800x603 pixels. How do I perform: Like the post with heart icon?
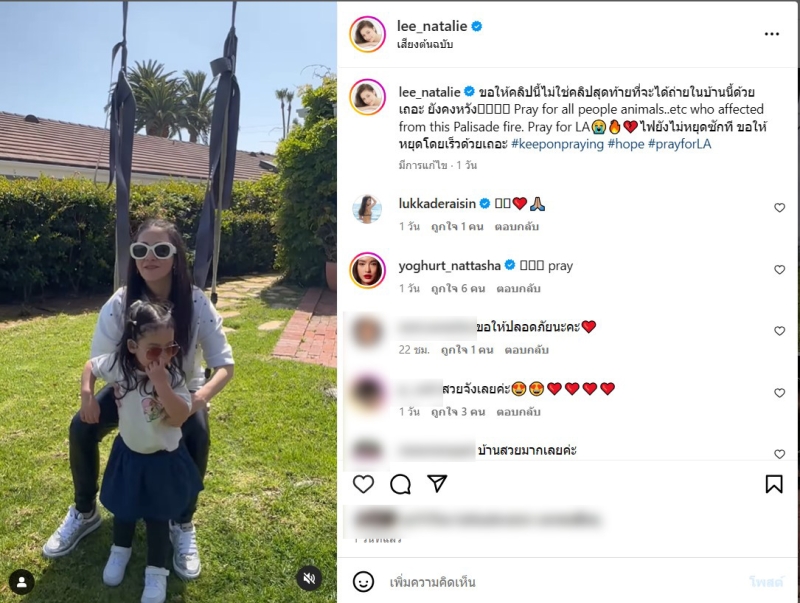tap(363, 484)
